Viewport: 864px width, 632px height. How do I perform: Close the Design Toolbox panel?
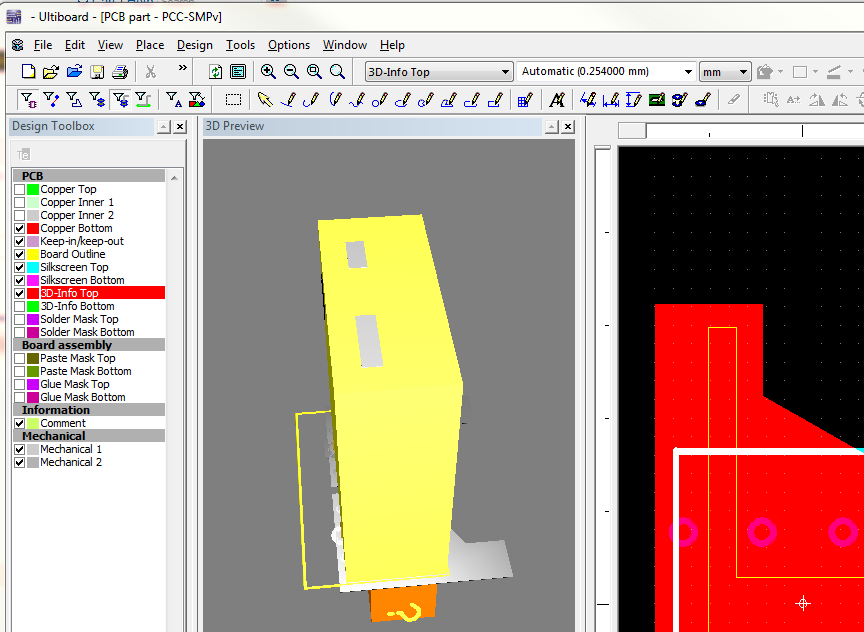180,127
